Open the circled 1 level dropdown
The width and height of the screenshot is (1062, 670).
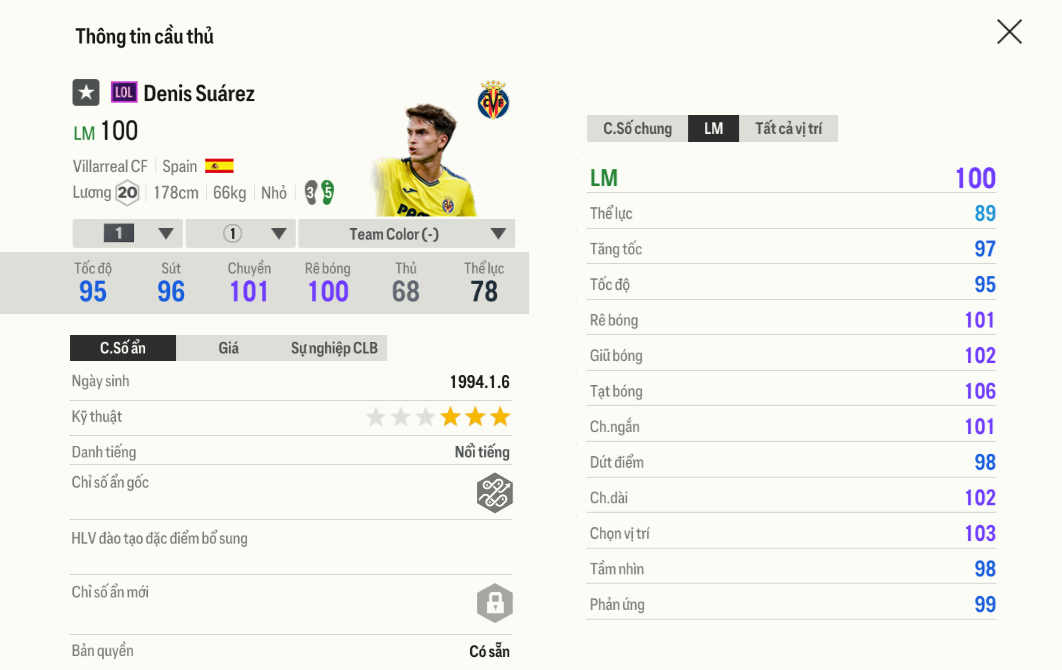[241, 234]
